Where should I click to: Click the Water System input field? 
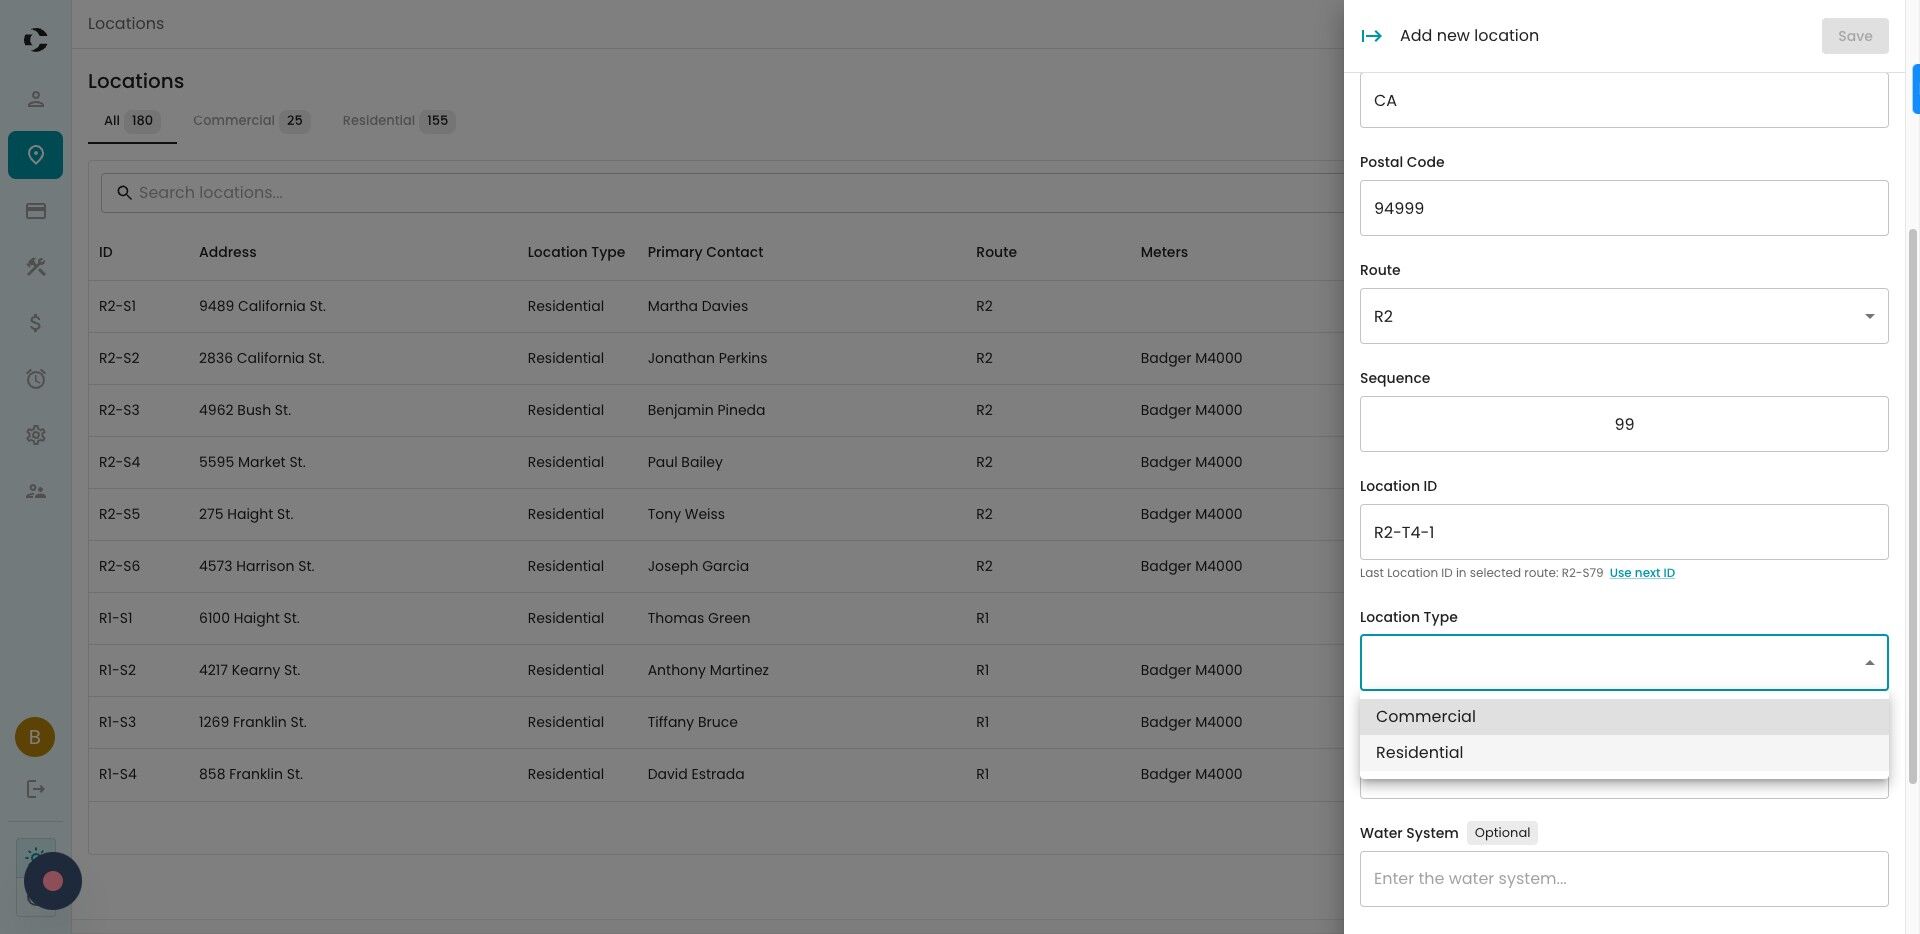[x=1623, y=879]
